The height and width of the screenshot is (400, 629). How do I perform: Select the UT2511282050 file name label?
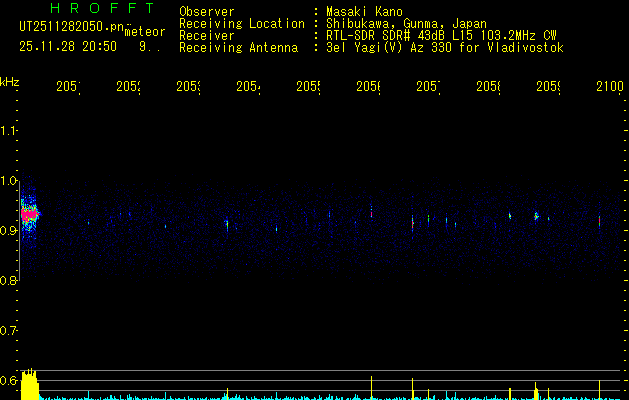point(71,27)
